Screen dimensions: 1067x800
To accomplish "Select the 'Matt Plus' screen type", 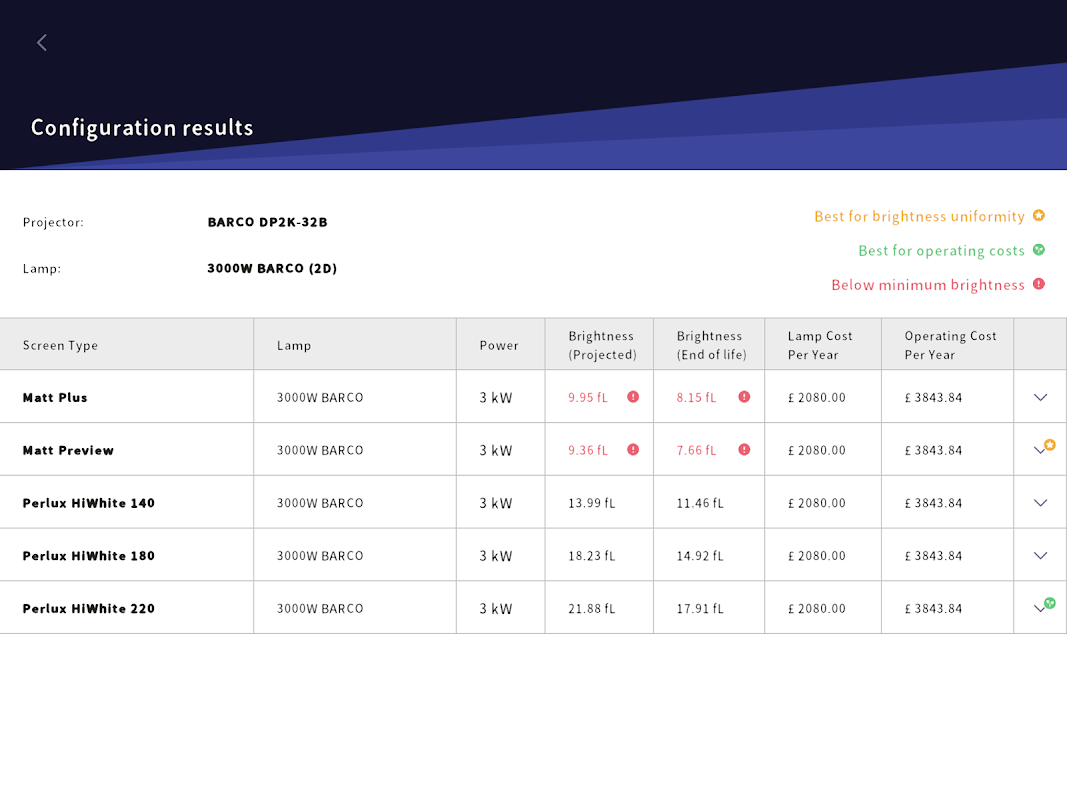I will tap(55, 398).
